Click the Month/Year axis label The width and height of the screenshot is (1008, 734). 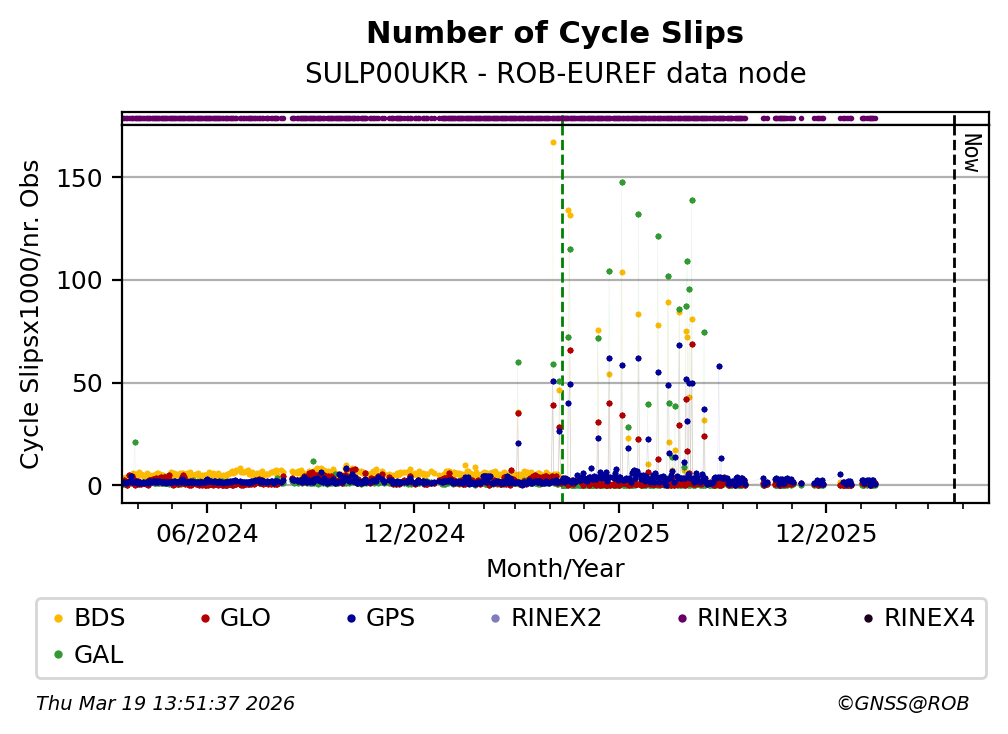555,569
